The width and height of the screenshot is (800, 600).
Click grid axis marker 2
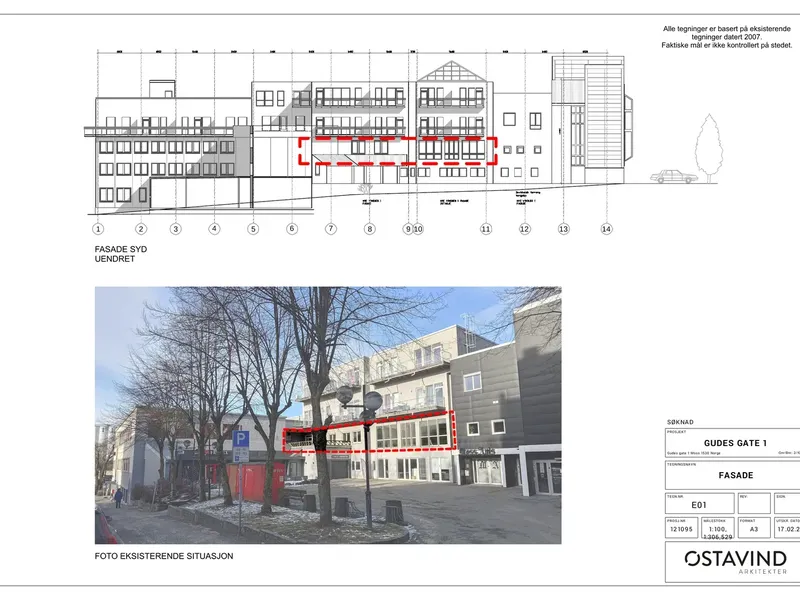(x=141, y=229)
